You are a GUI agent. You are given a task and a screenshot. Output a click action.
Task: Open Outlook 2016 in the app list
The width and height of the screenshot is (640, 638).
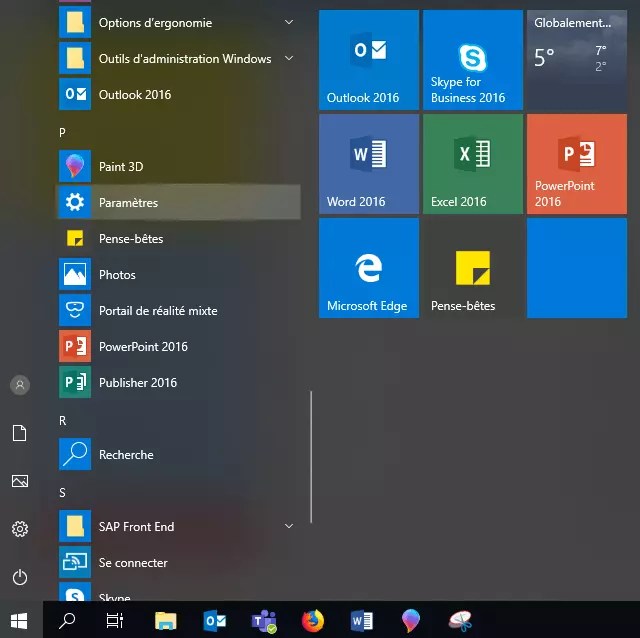(180, 94)
